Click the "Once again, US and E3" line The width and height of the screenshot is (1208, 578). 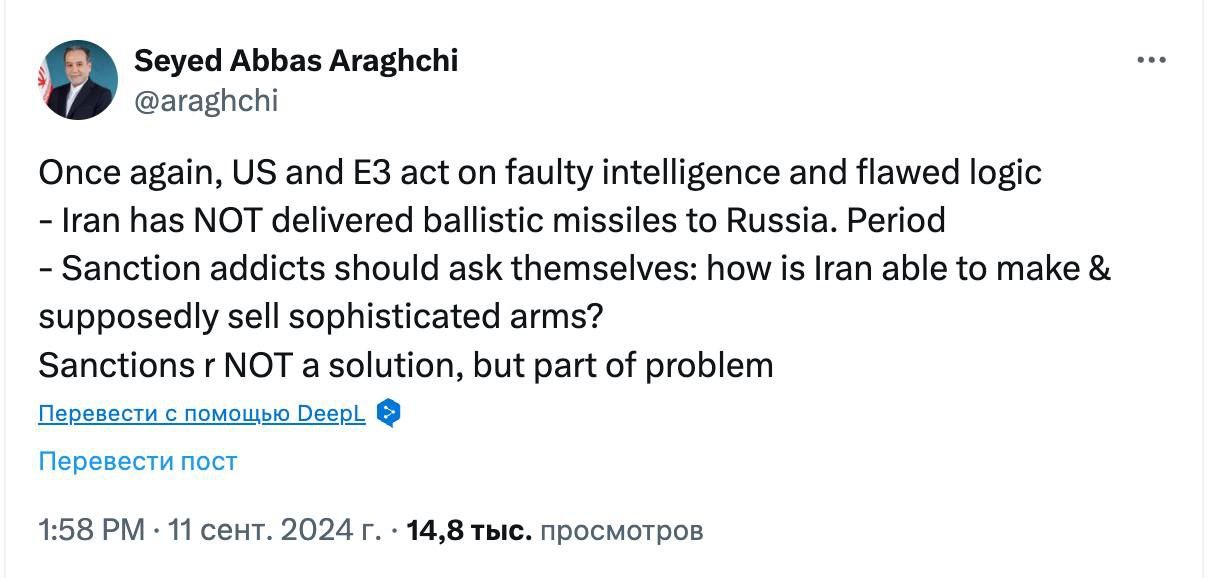coord(540,173)
